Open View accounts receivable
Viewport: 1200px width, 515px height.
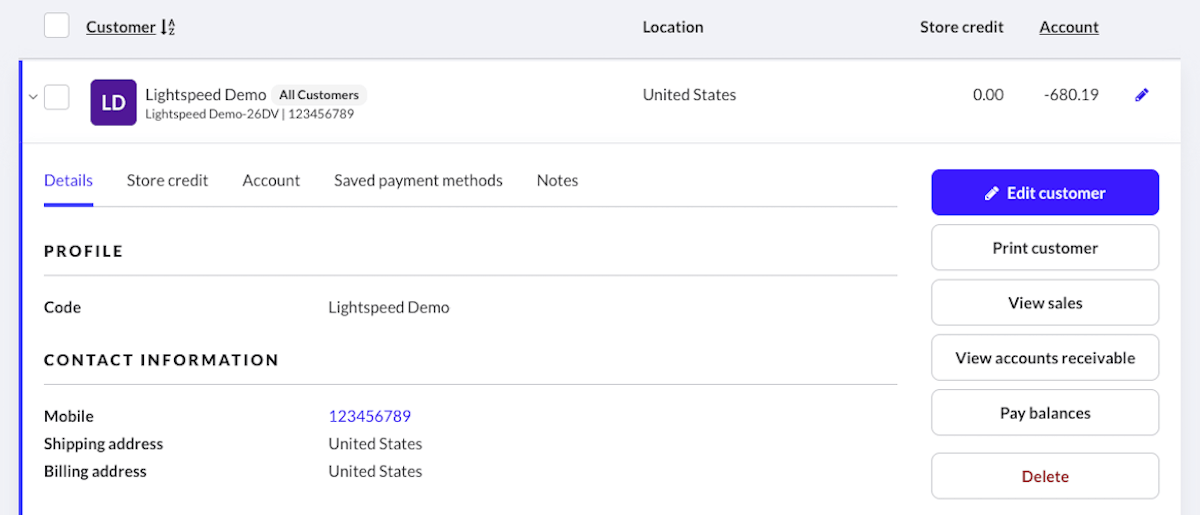pos(1045,358)
